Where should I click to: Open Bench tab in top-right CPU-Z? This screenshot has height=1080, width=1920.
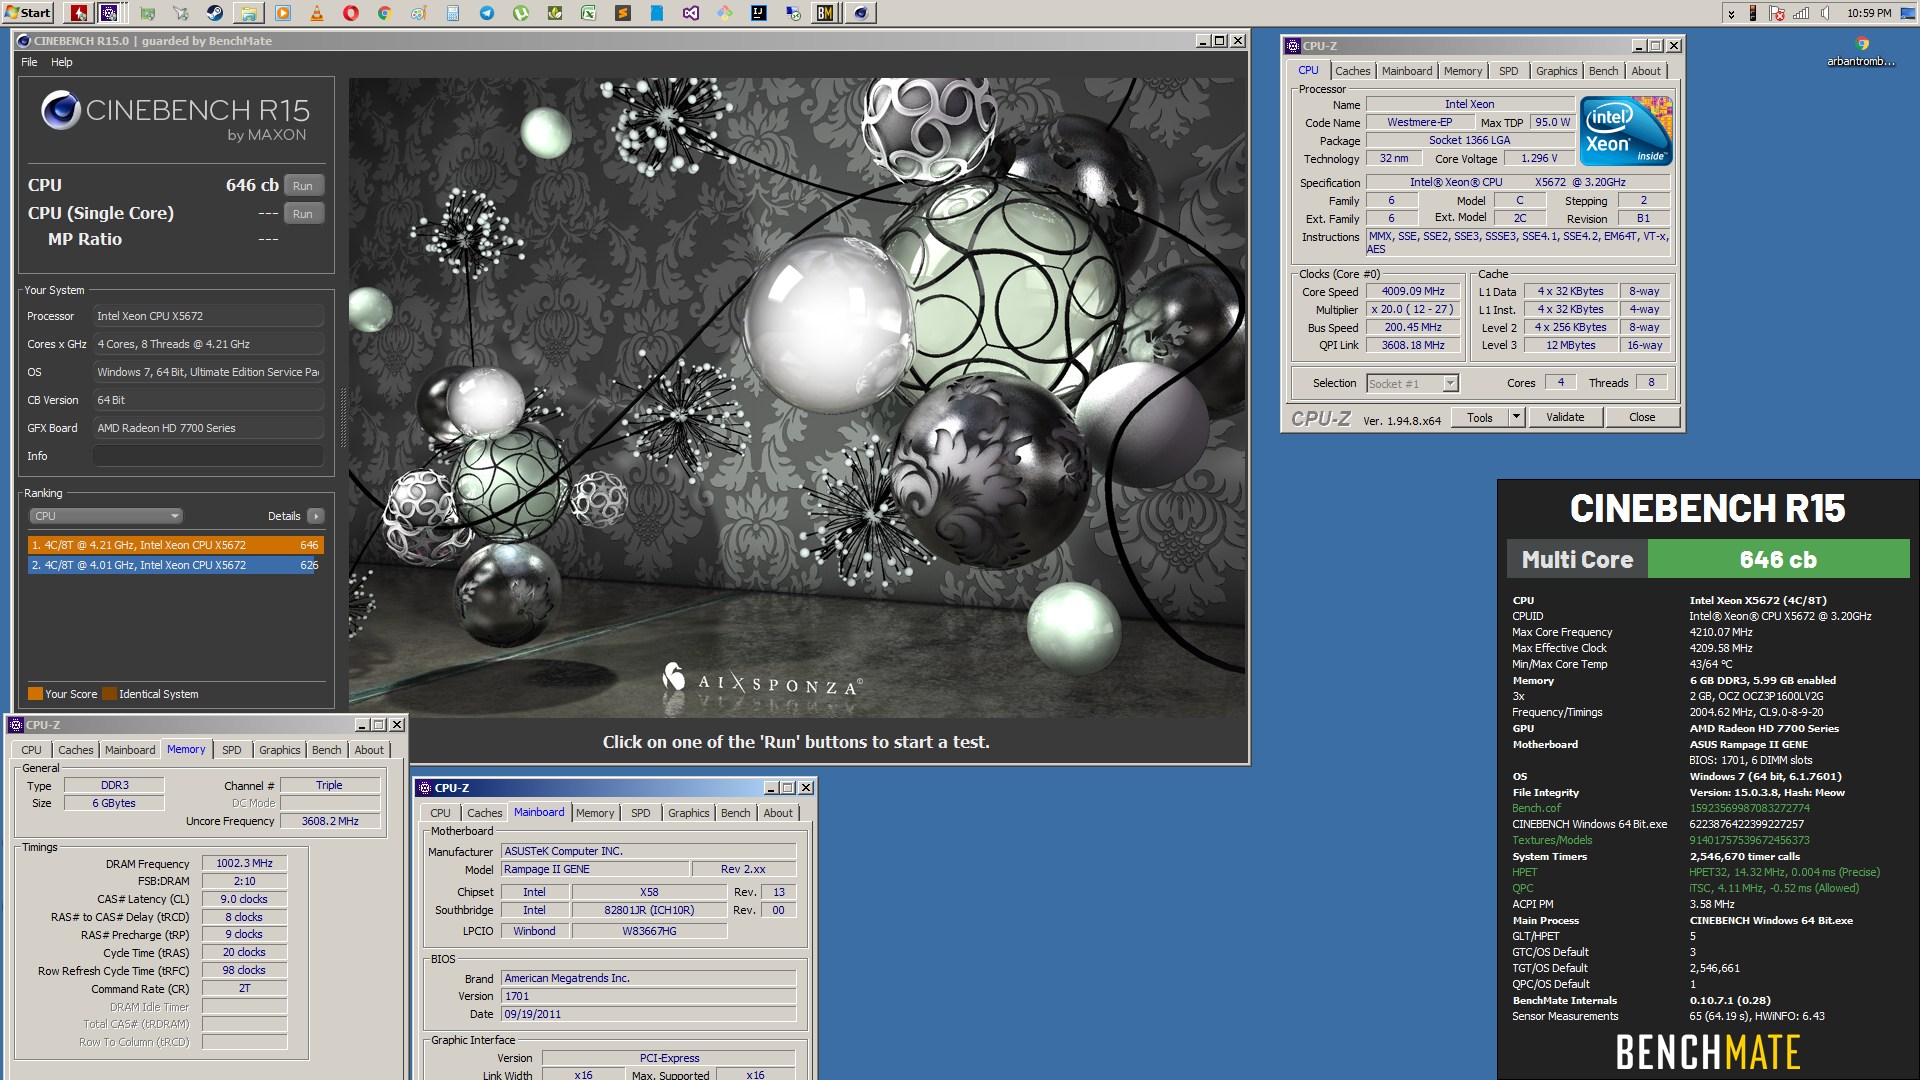click(x=1603, y=71)
